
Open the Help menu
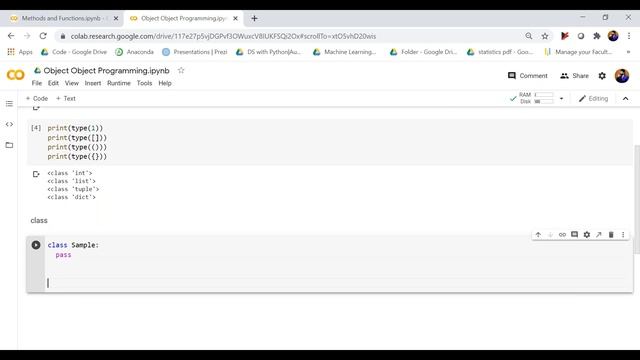click(165, 83)
